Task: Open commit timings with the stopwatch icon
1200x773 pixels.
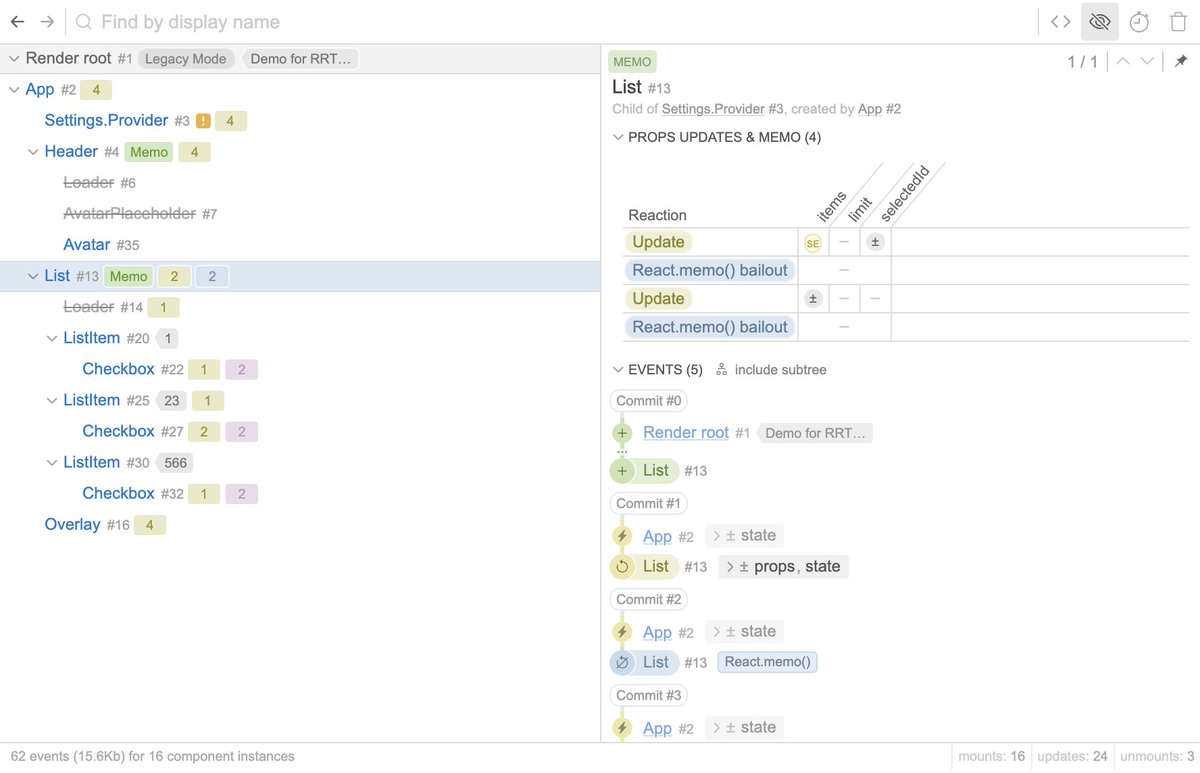Action: pyautogui.click(x=1139, y=21)
